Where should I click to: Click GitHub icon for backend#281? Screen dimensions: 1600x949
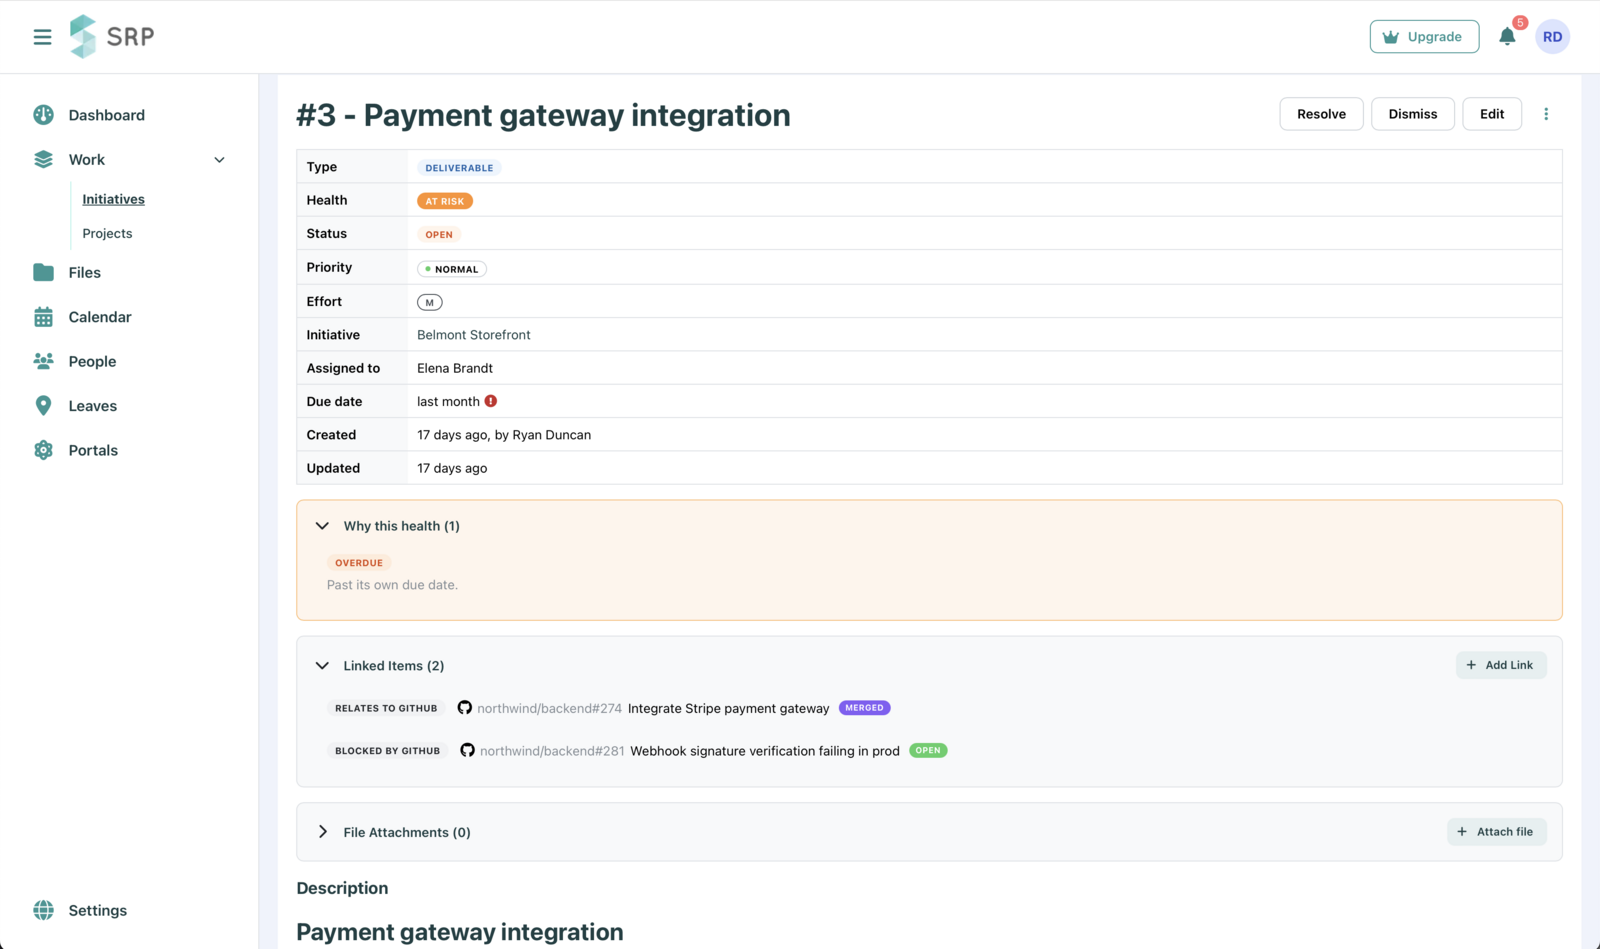click(467, 750)
